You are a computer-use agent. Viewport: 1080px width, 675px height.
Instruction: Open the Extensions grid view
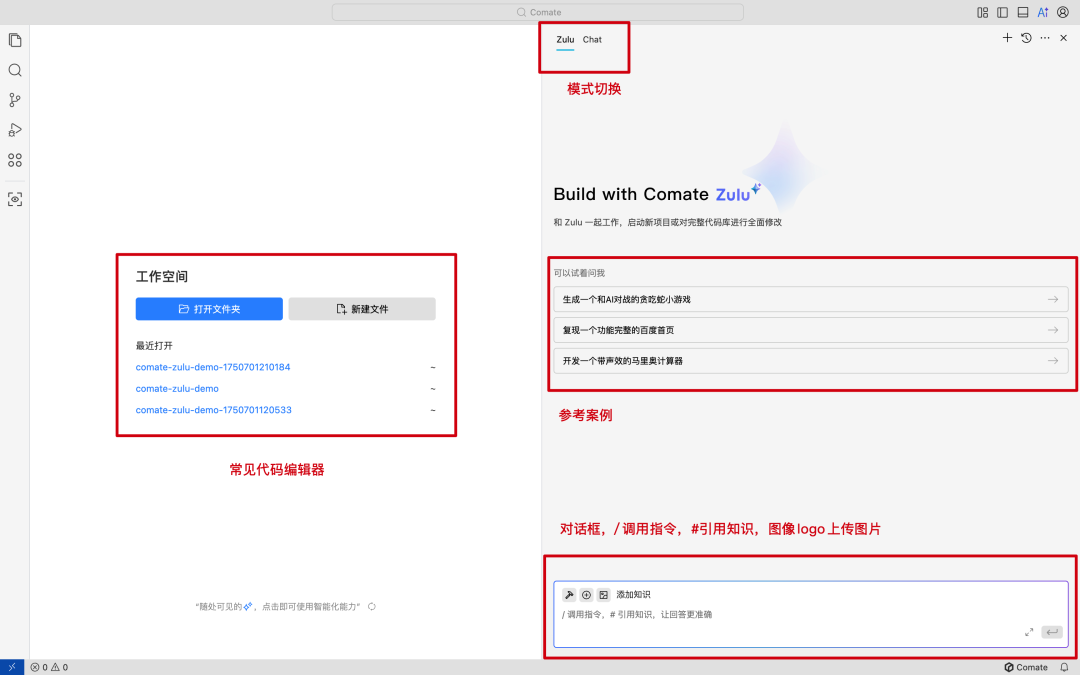click(x=14, y=160)
